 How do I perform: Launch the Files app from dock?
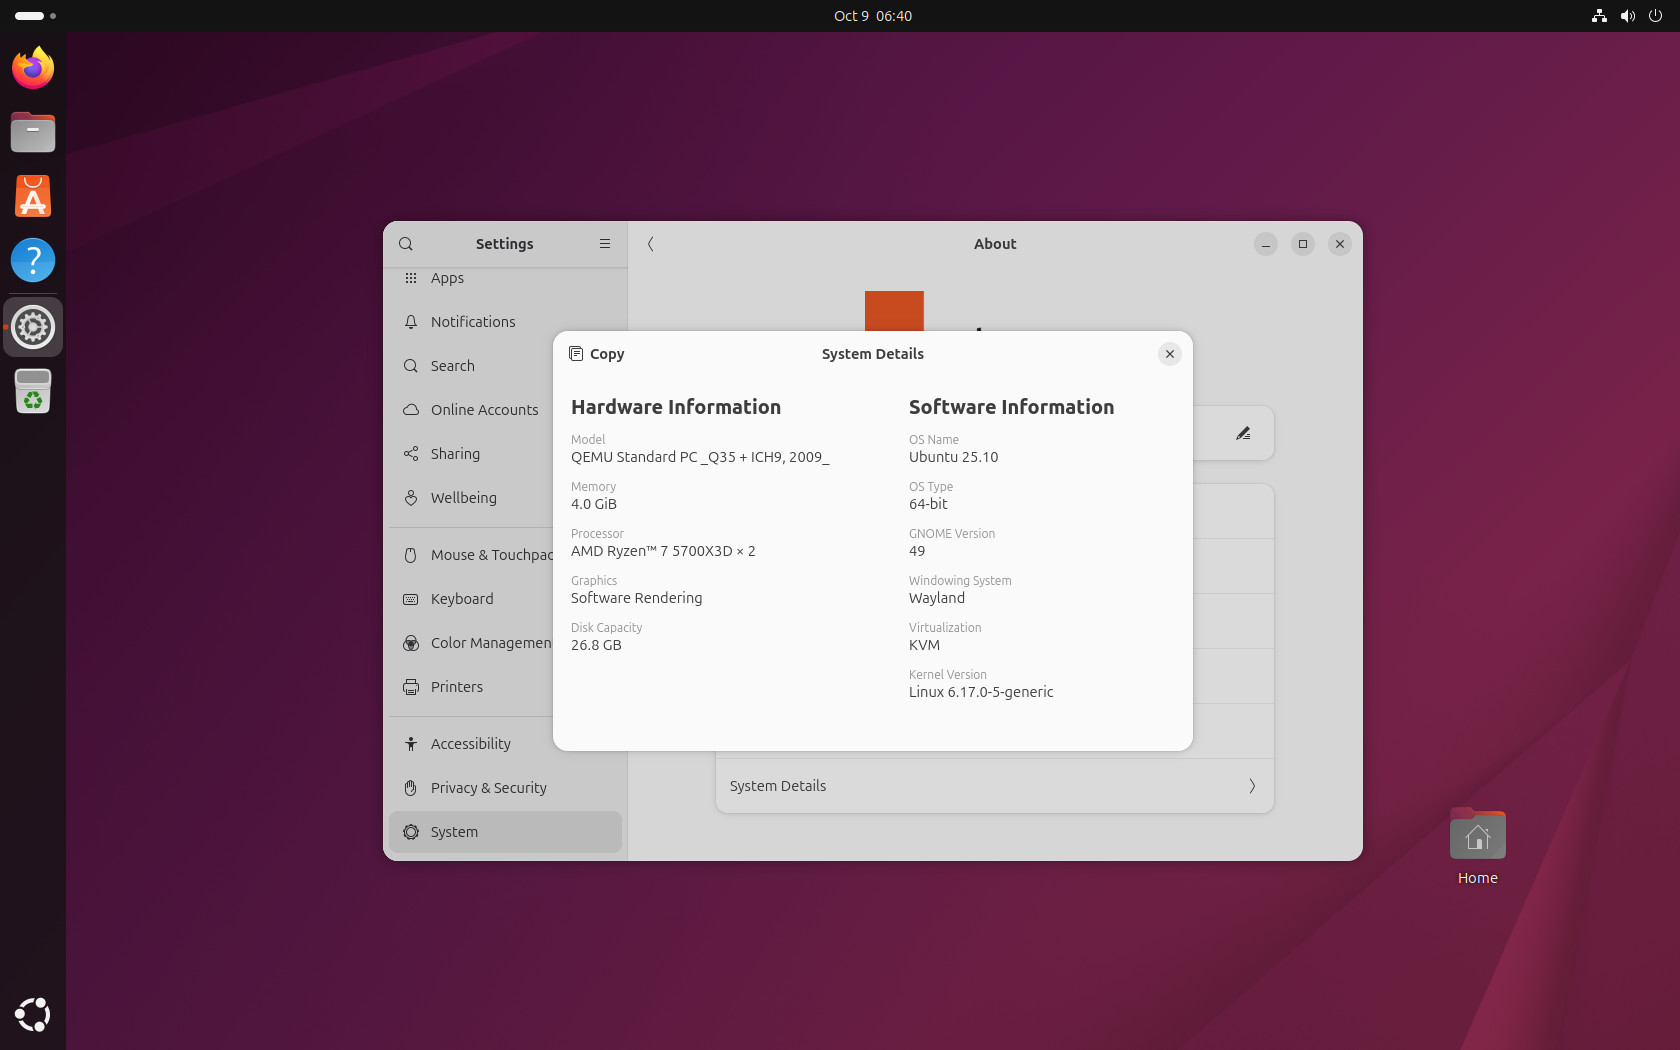point(33,132)
